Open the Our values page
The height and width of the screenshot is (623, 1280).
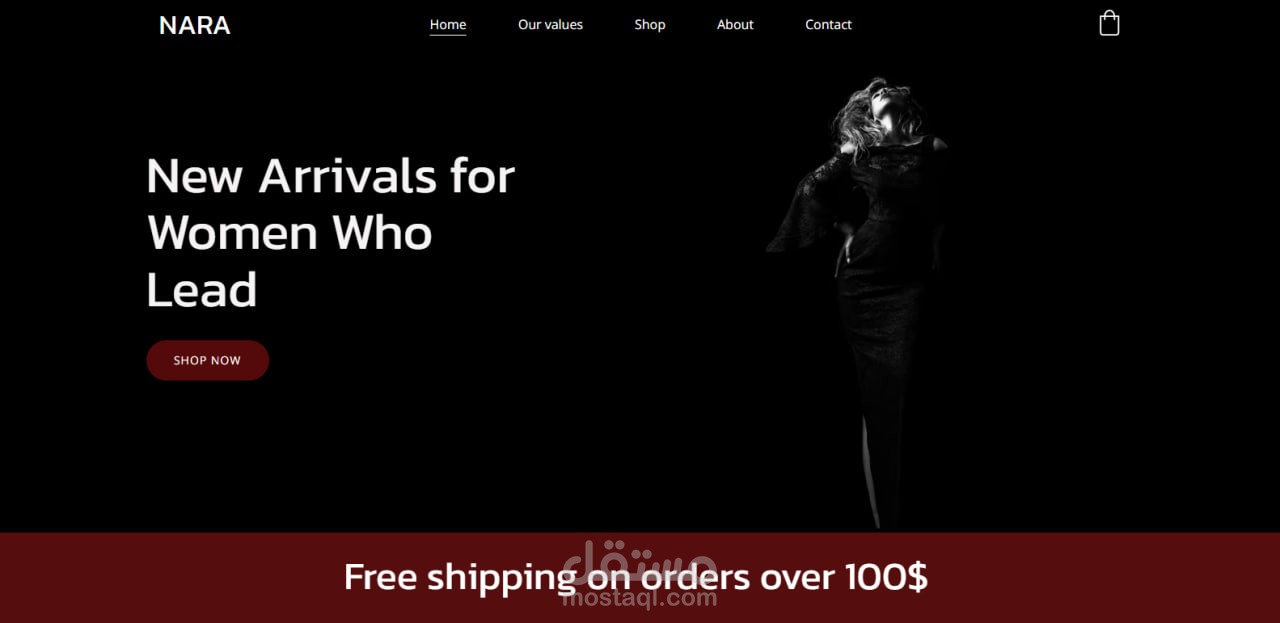pyautogui.click(x=550, y=24)
